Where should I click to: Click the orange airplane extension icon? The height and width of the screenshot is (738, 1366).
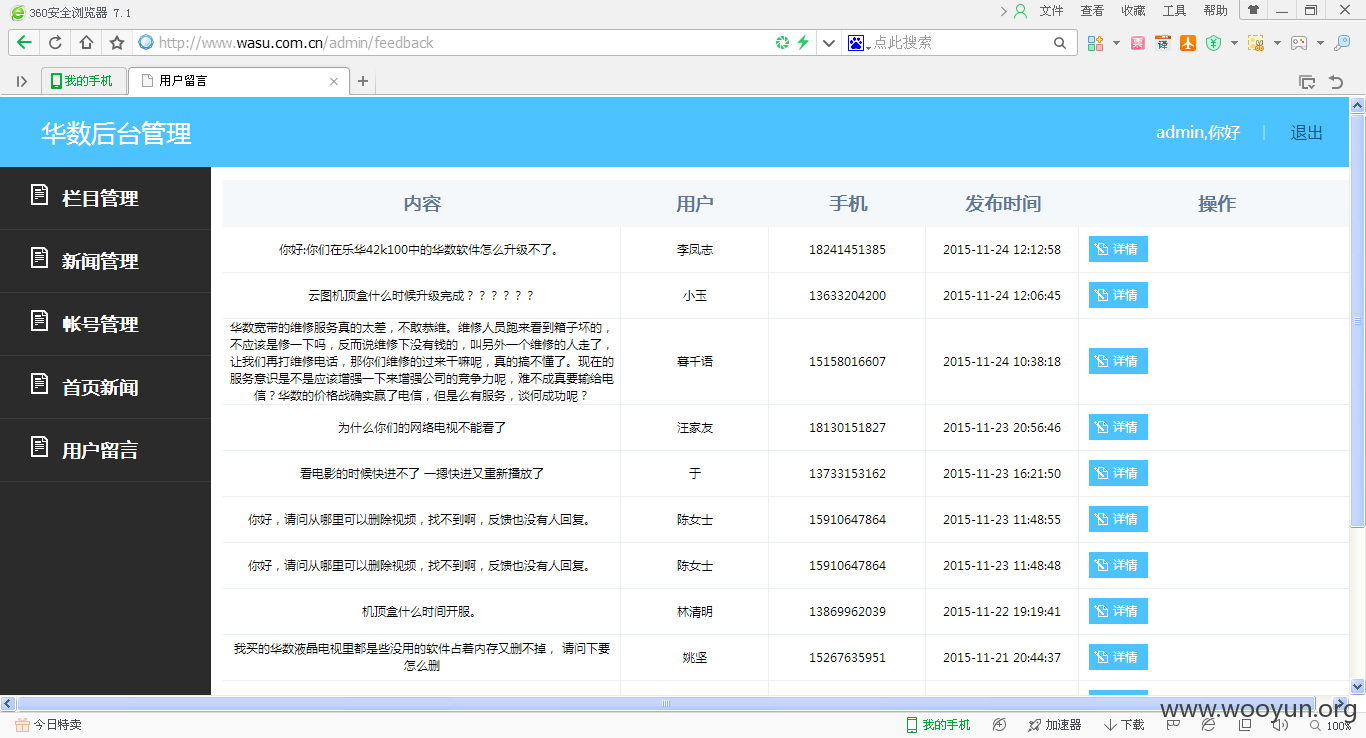1187,43
